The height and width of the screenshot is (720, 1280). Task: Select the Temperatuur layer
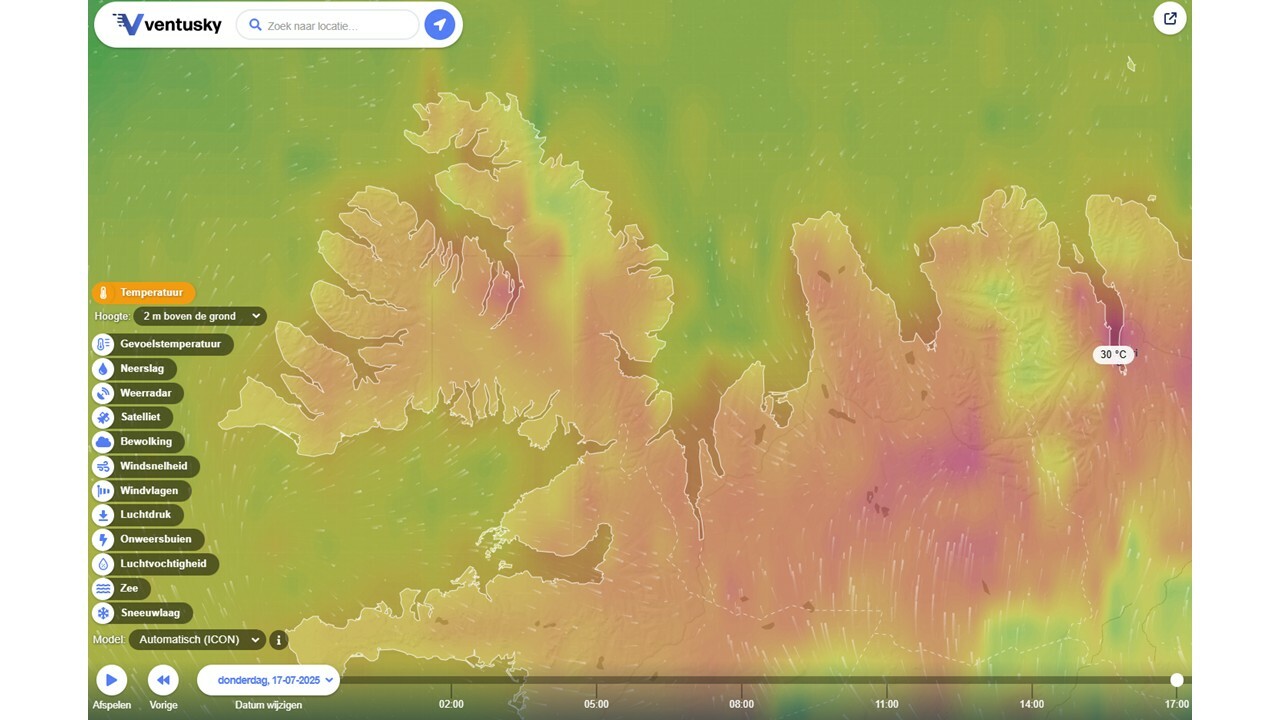click(143, 293)
